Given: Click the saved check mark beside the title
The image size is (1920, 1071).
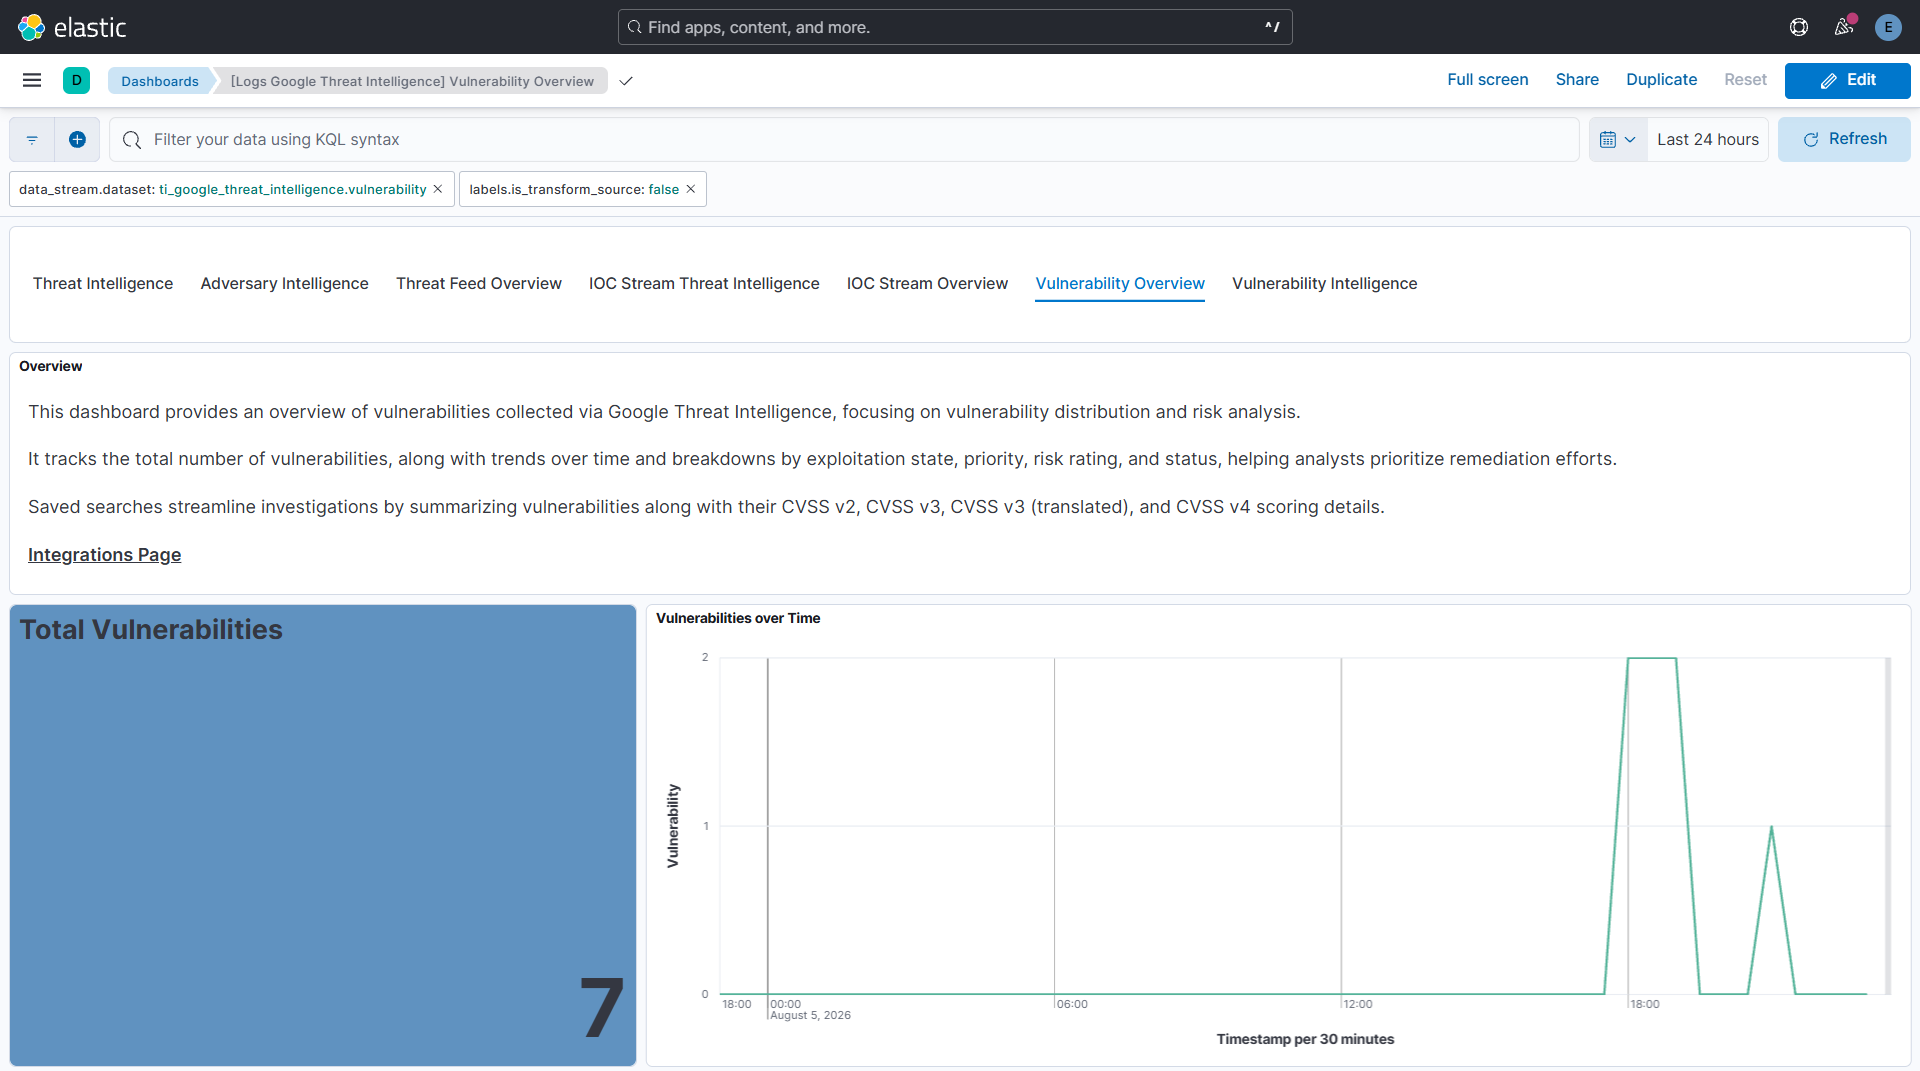Looking at the screenshot, I should (626, 81).
